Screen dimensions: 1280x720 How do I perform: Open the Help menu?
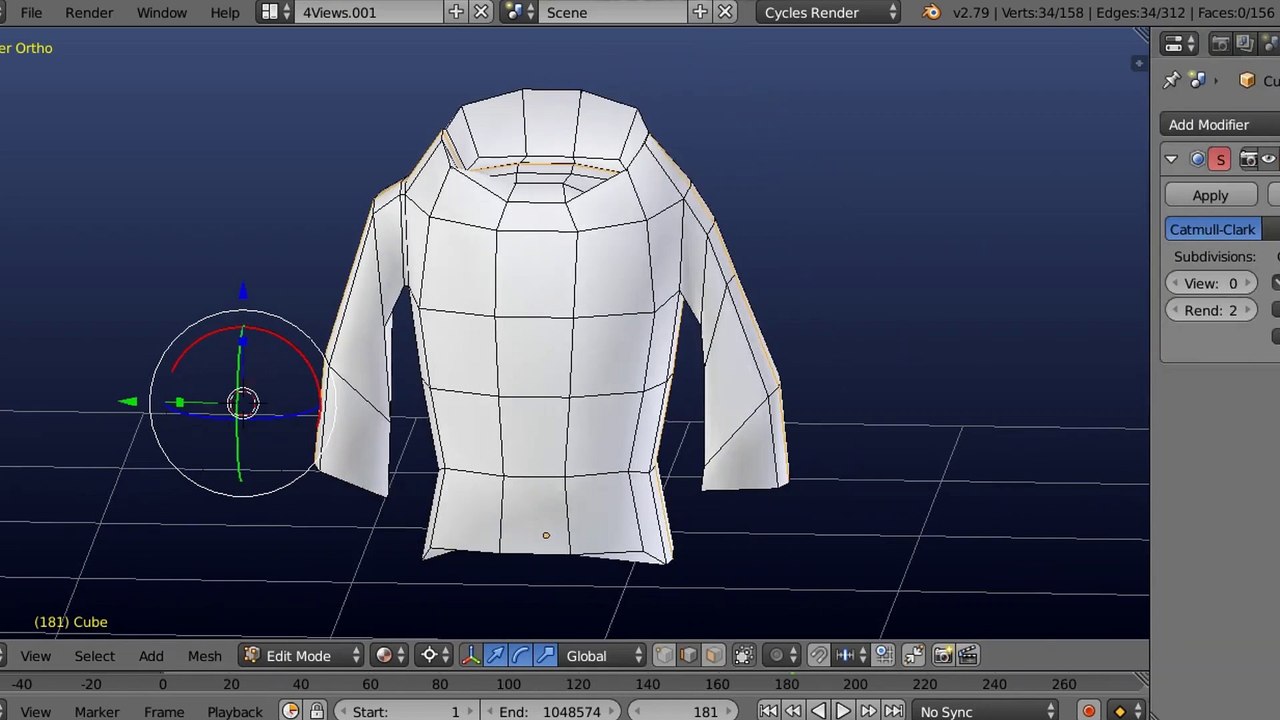(x=225, y=13)
